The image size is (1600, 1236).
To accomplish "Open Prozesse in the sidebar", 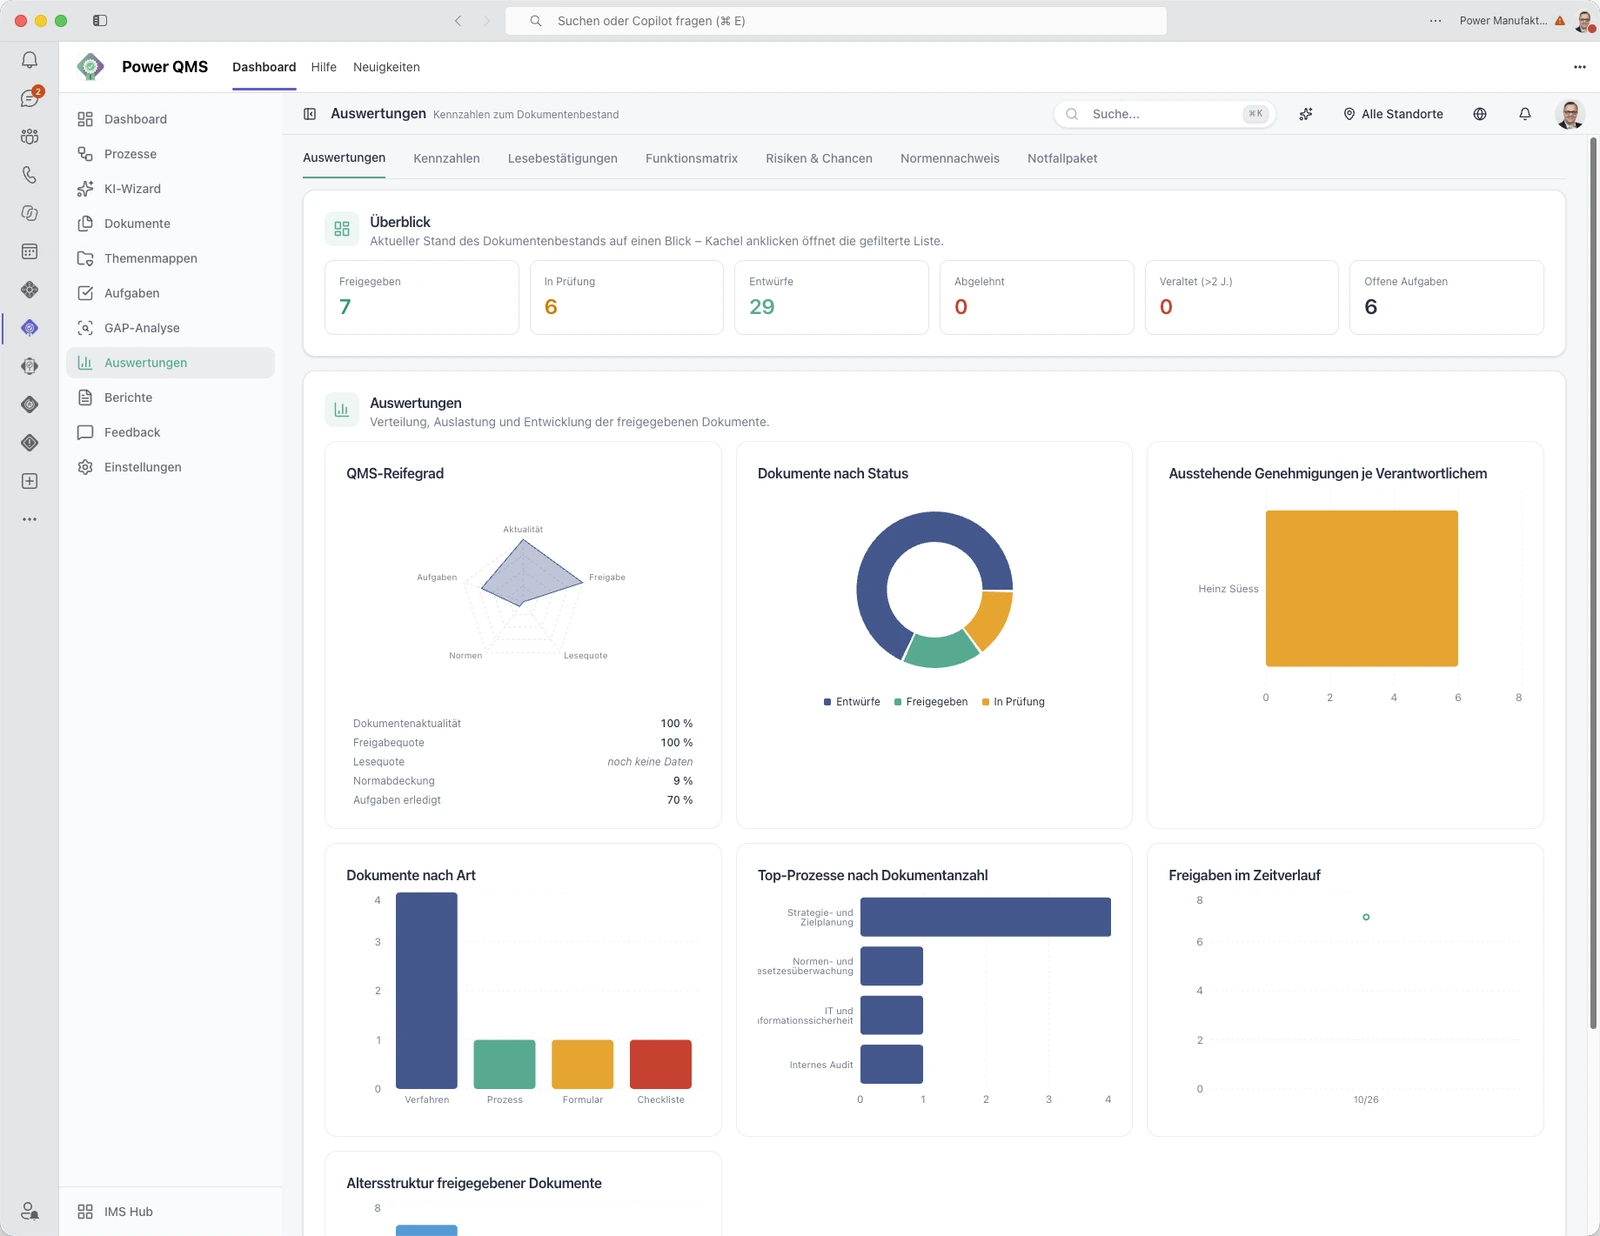I will point(170,154).
